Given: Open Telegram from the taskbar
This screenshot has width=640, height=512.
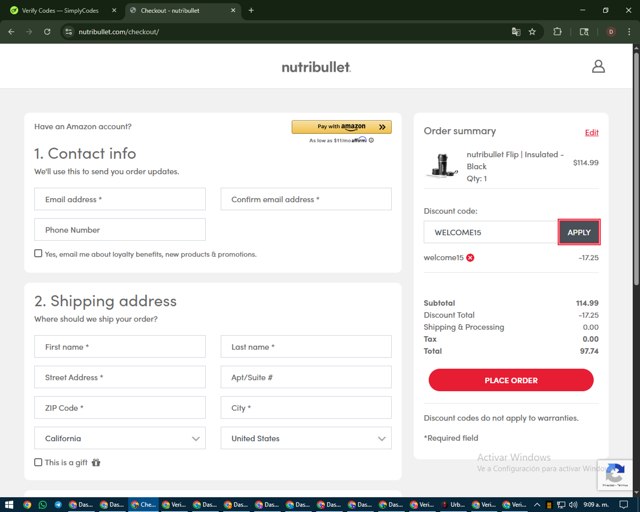Looking at the screenshot, I should [58, 505].
